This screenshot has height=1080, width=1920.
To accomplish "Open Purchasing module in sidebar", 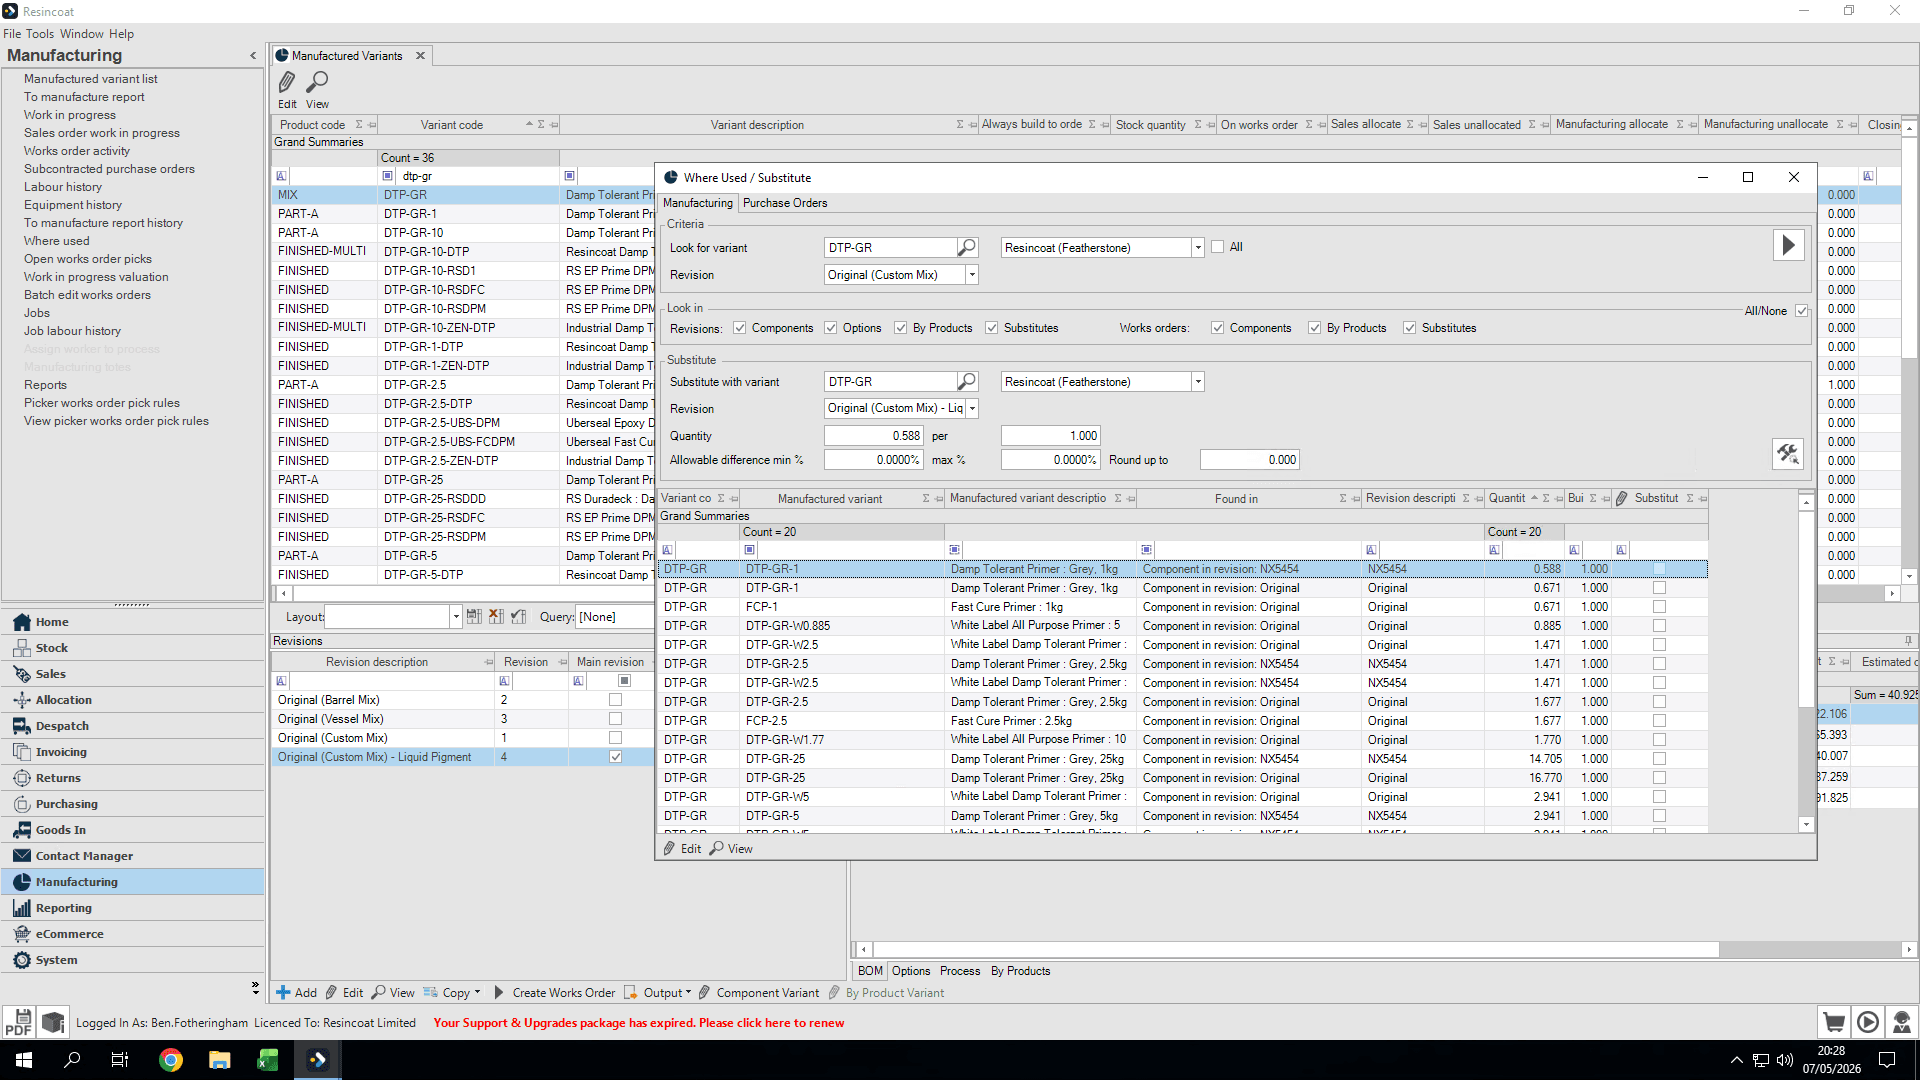I will 132,804.
